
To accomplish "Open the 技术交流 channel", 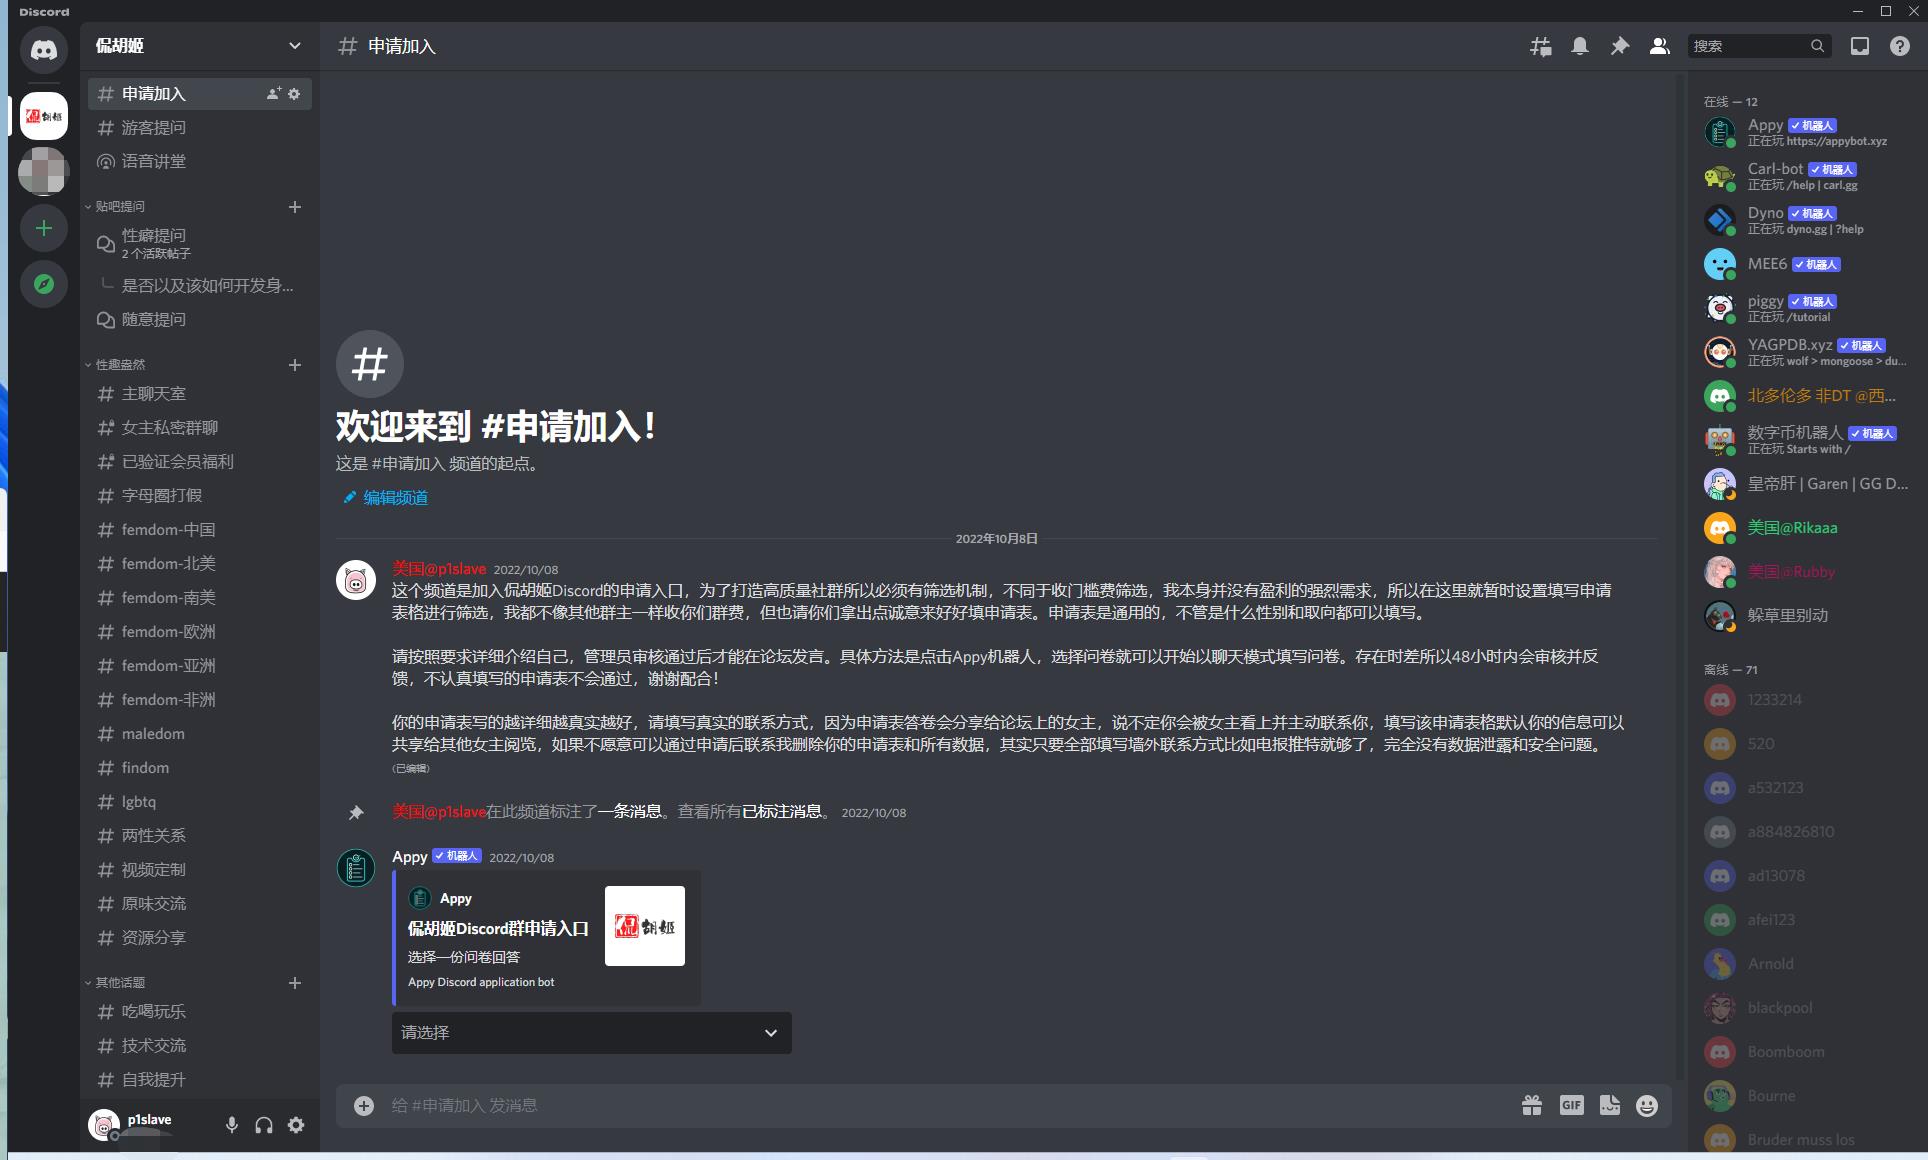I will pyautogui.click(x=200, y=1046).
